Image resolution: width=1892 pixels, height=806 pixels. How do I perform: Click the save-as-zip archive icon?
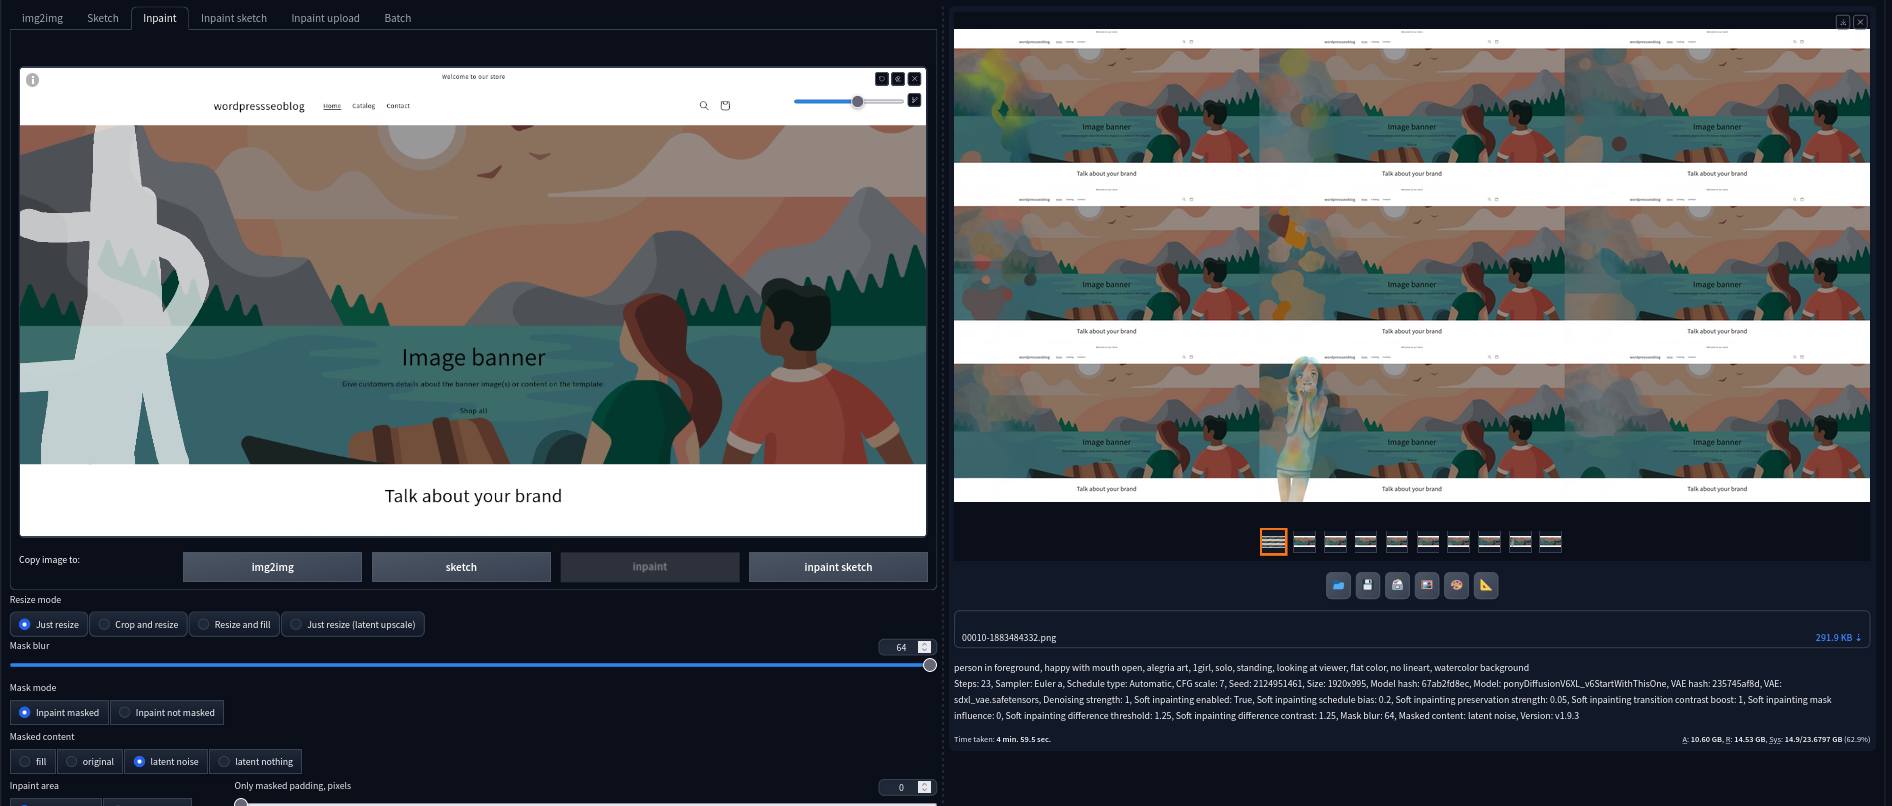(x=1397, y=586)
